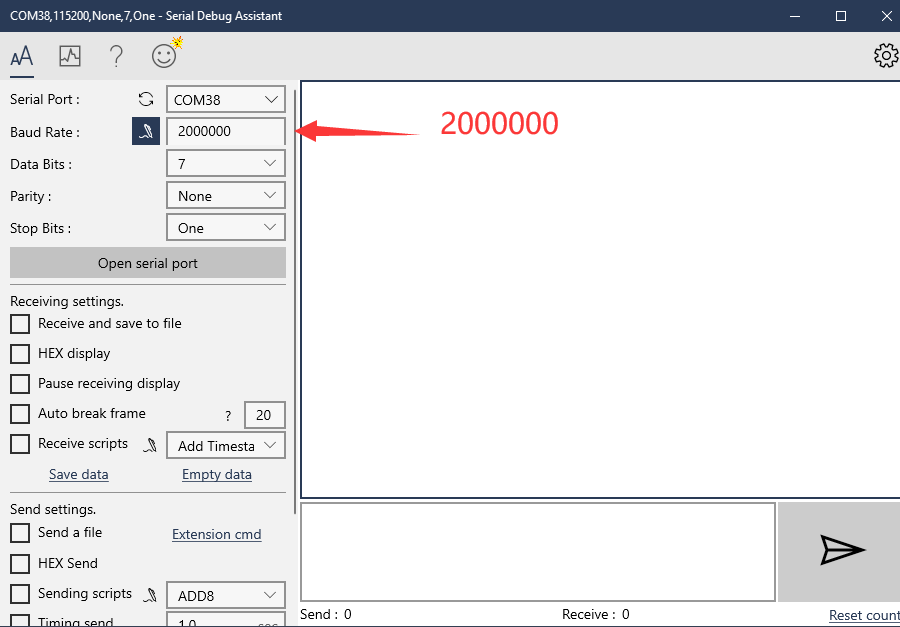Check Pause receiving display

pyautogui.click(x=20, y=384)
